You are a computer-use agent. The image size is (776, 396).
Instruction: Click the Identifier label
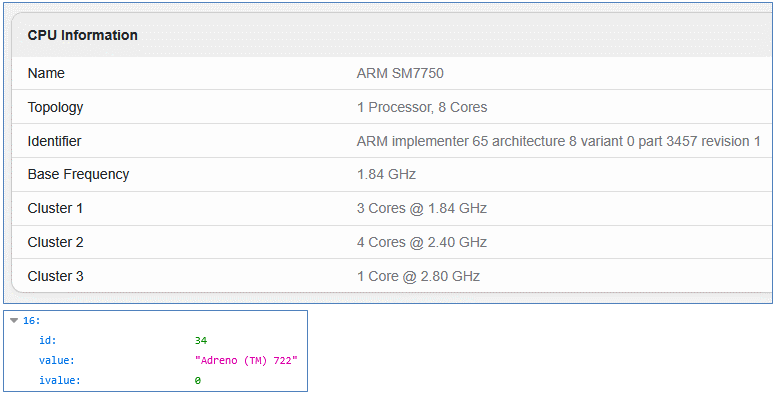[x=54, y=141]
